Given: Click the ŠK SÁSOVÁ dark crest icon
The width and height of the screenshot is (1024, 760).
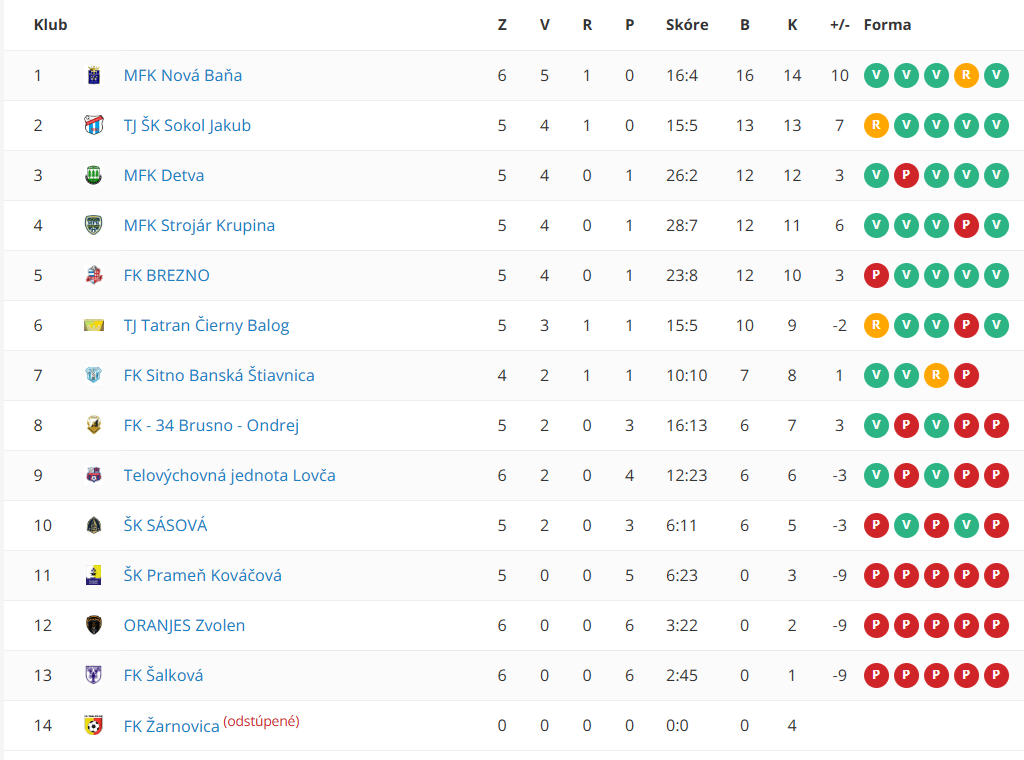Looking at the screenshot, I should click(93, 525).
